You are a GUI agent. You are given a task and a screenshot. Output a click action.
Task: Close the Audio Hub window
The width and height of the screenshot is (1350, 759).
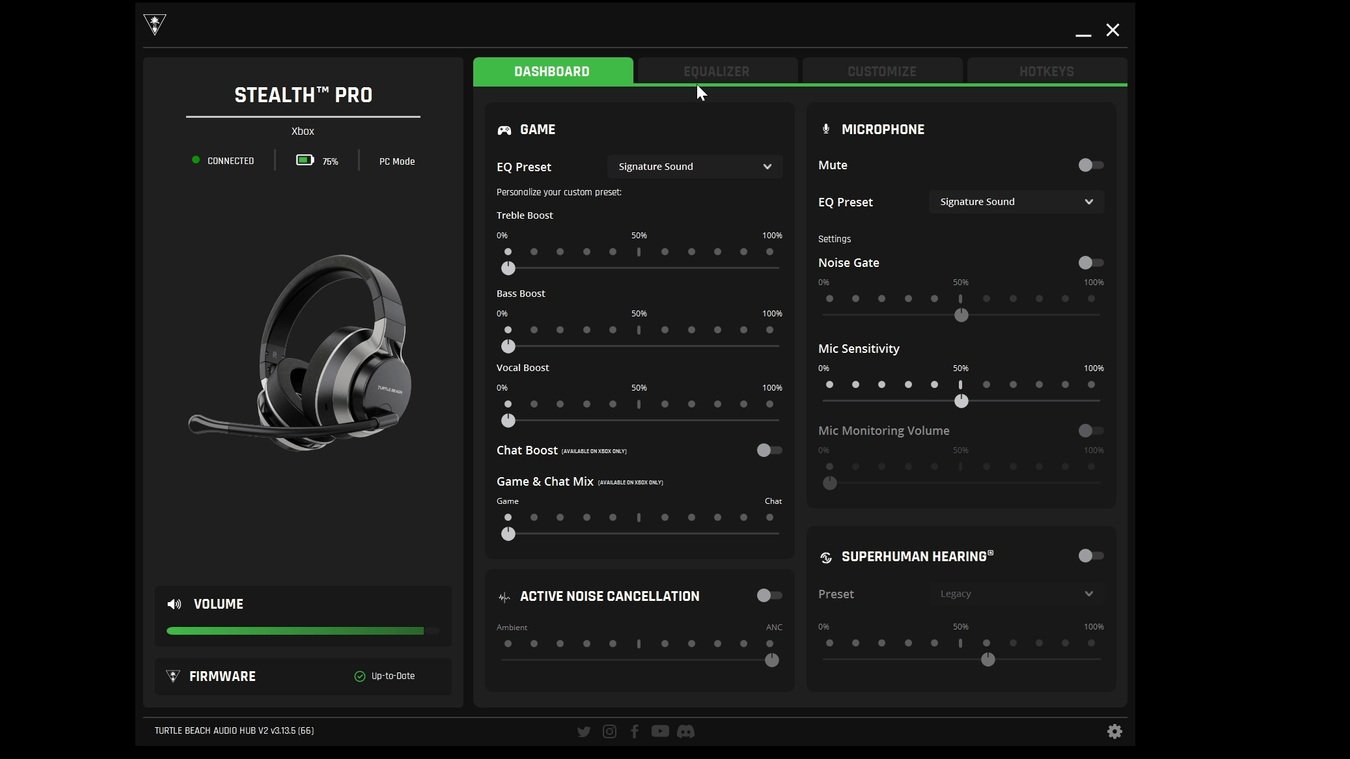pyautogui.click(x=1113, y=30)
